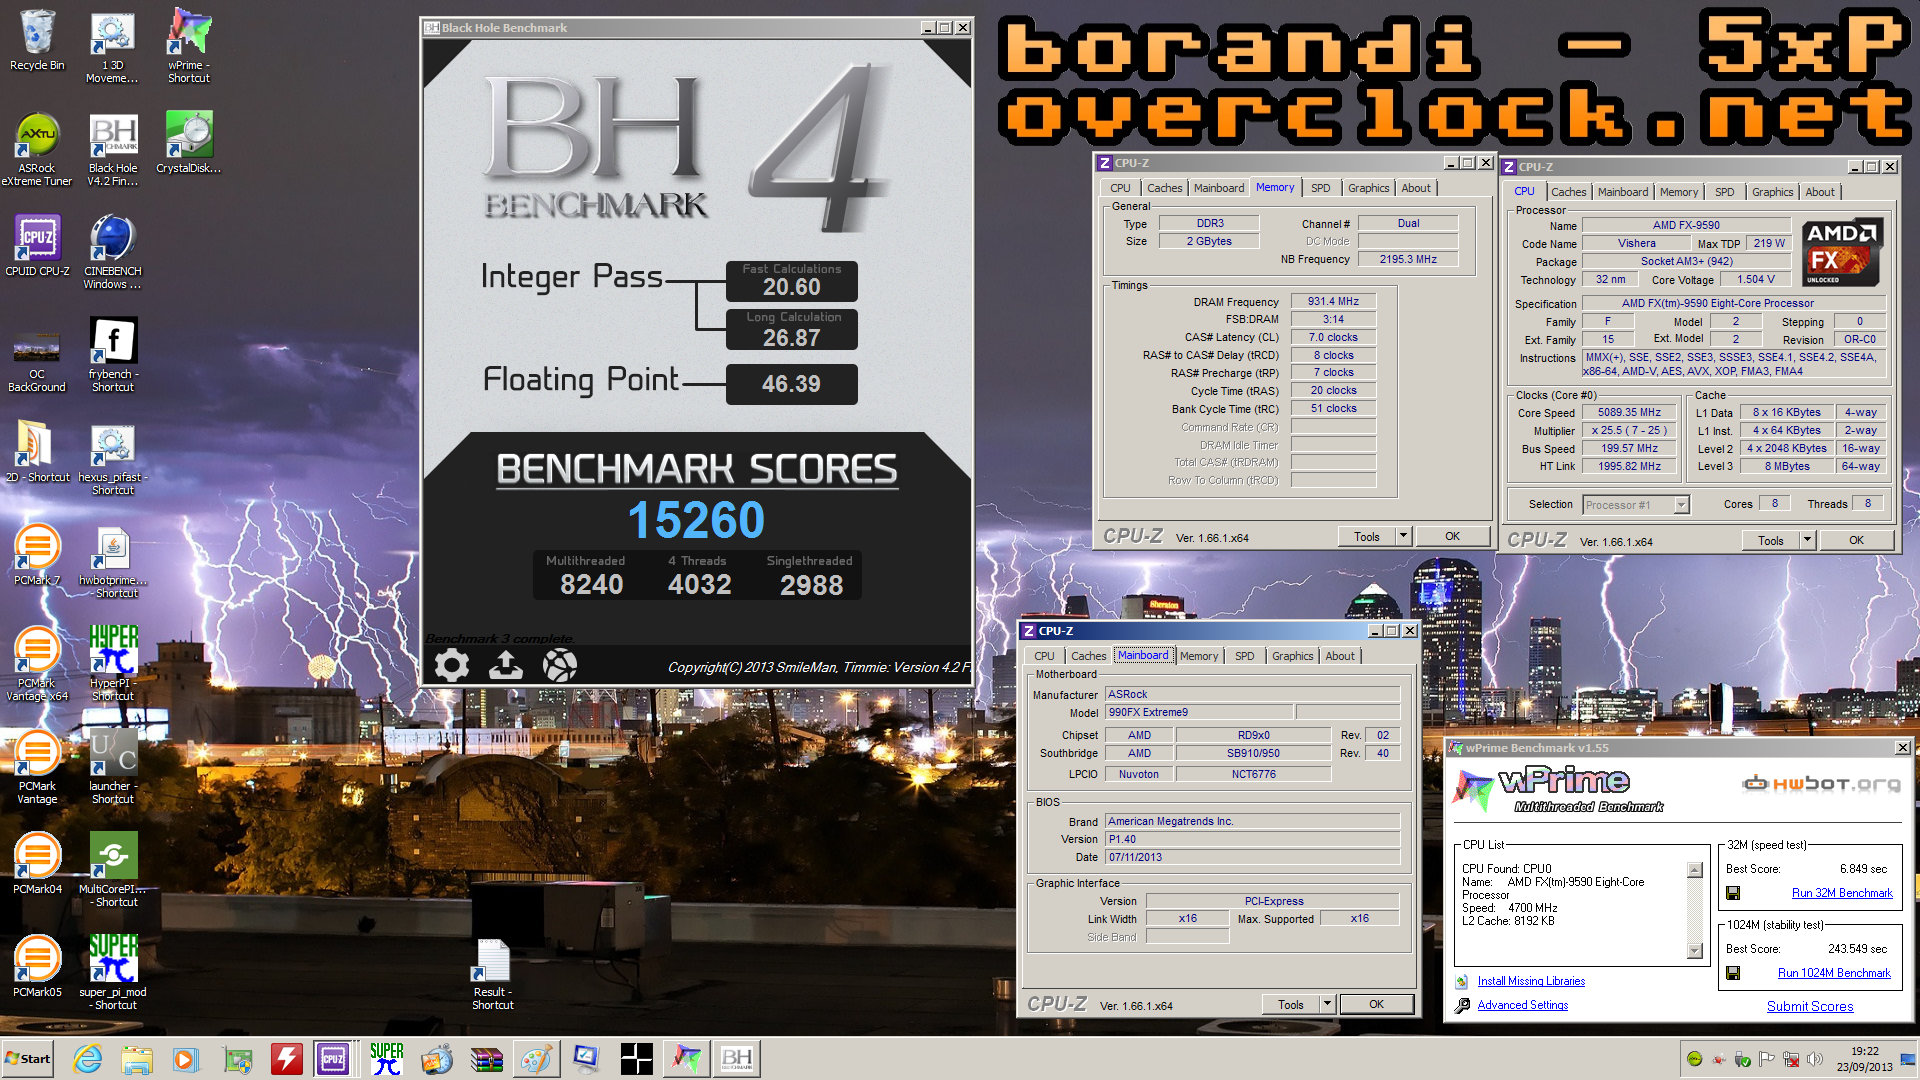This screenshot has width=1920, height=1080.
Task: Expand the Processor #1 selection dropdown
Action: (x=1681, y=505)
